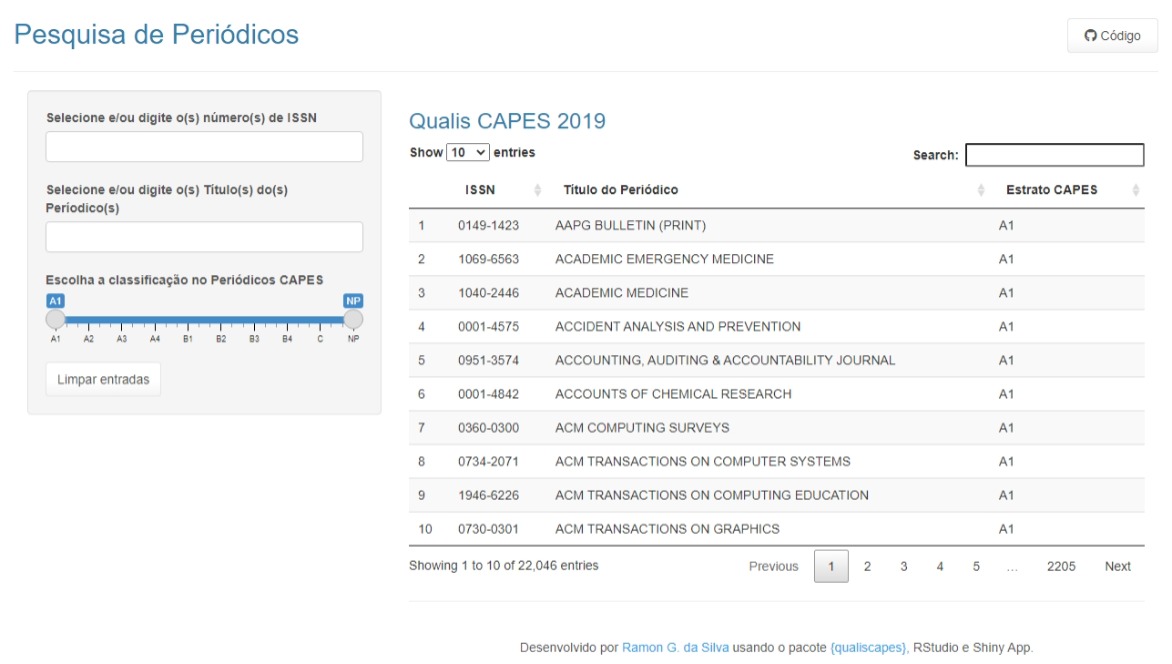Jump to last page 2205
Viewport: 1172px width, 664px height.
click(x=1061, y=567)
